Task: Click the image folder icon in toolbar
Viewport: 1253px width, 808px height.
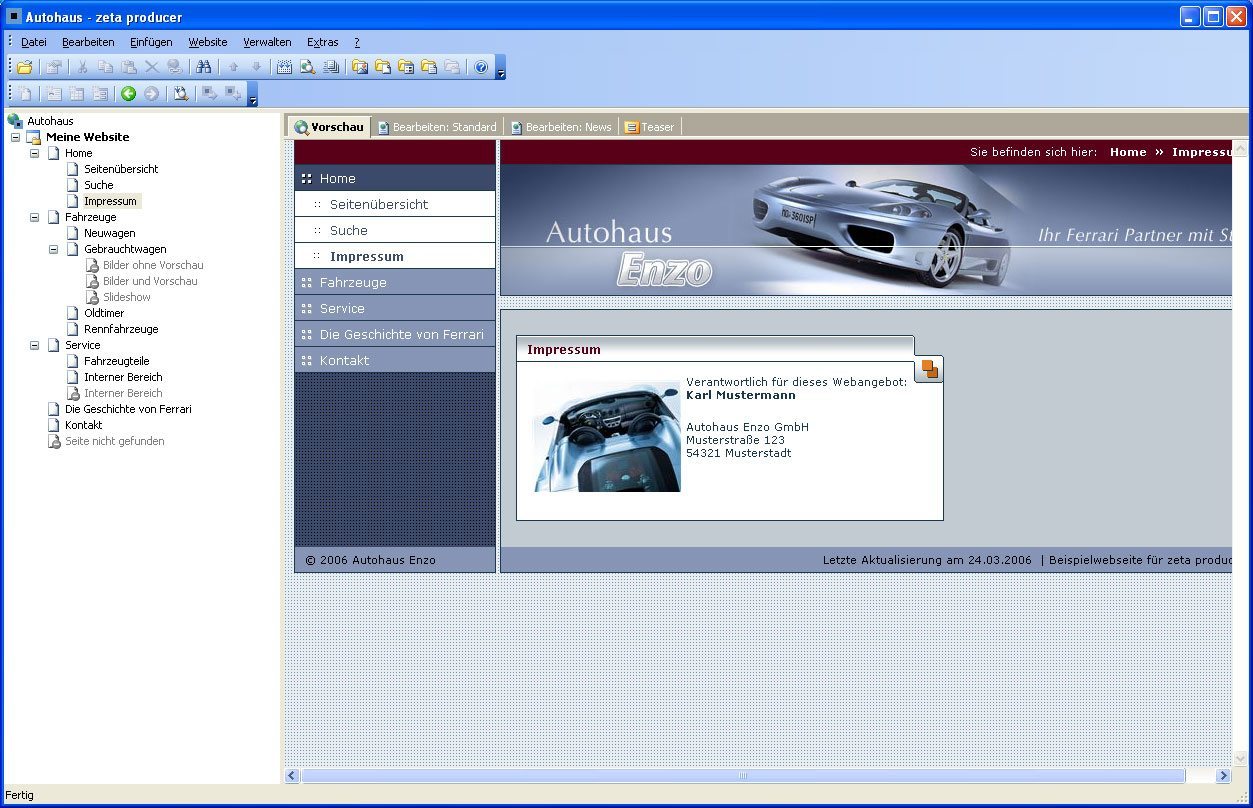Action: click(359, 67)
